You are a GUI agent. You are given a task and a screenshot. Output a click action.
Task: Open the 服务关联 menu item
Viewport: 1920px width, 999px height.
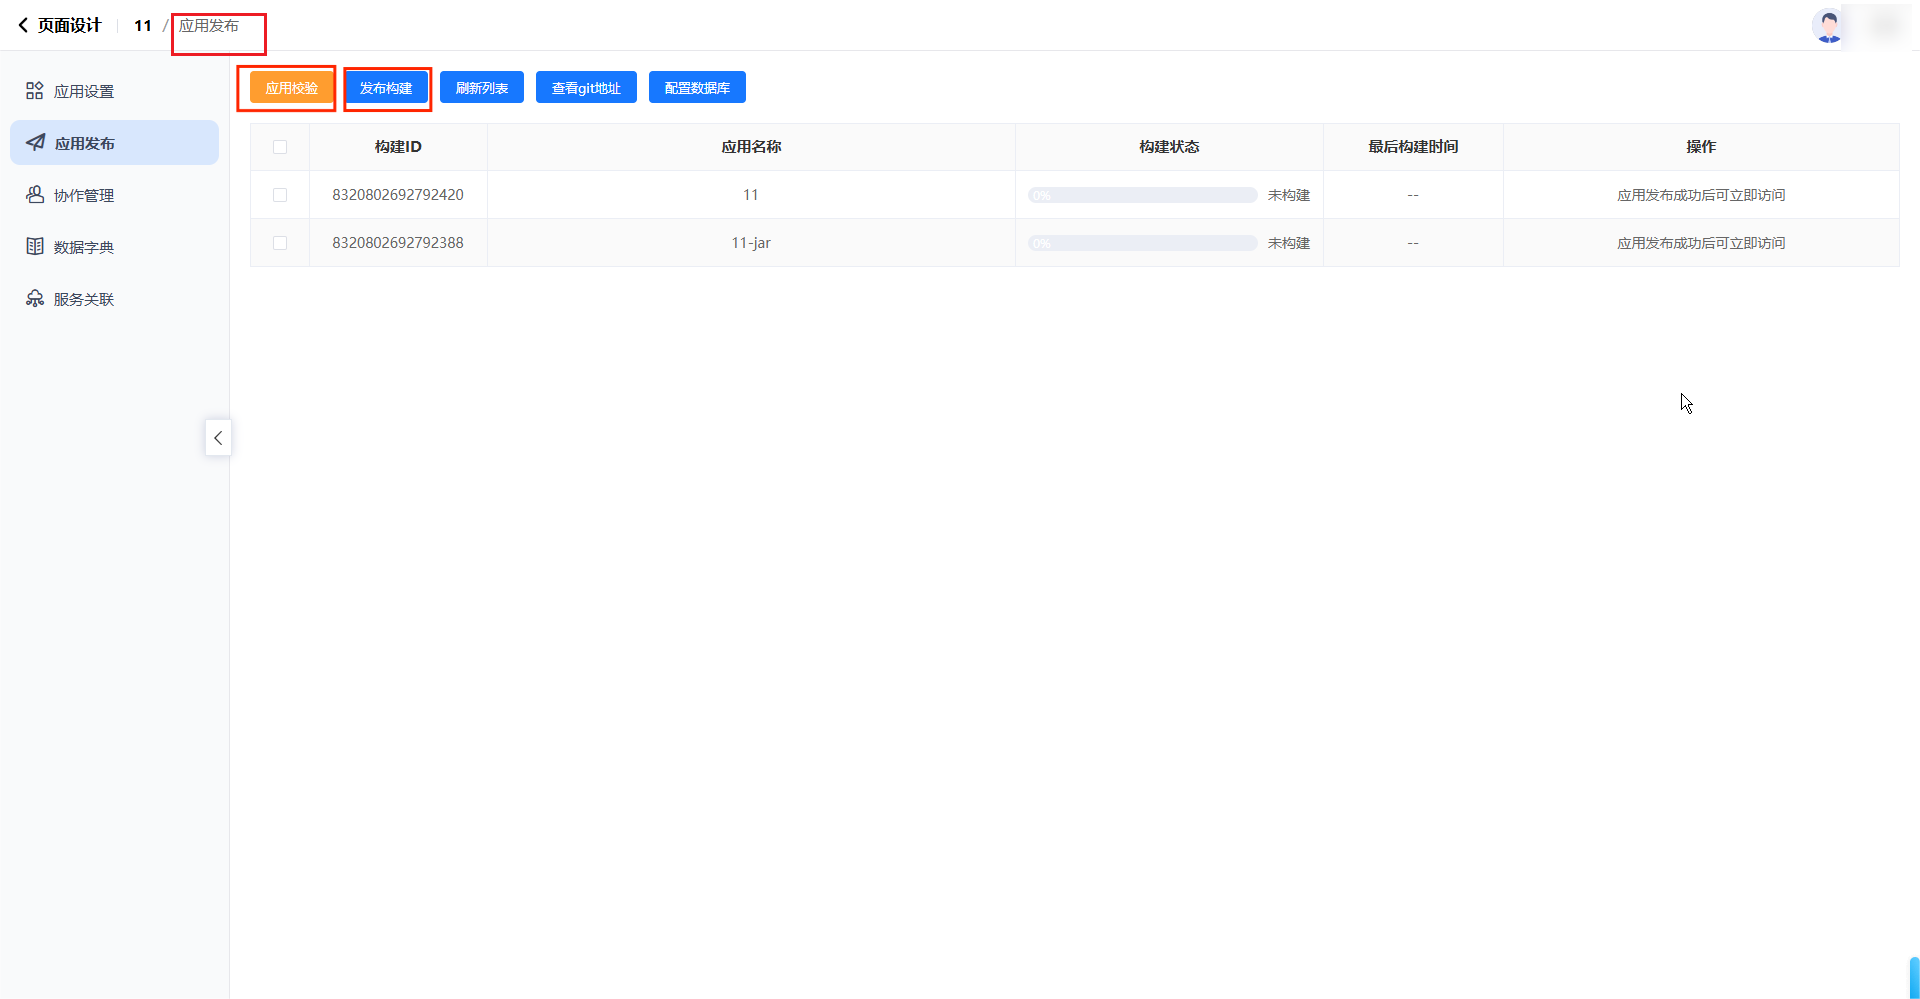(x=84, y=300)
